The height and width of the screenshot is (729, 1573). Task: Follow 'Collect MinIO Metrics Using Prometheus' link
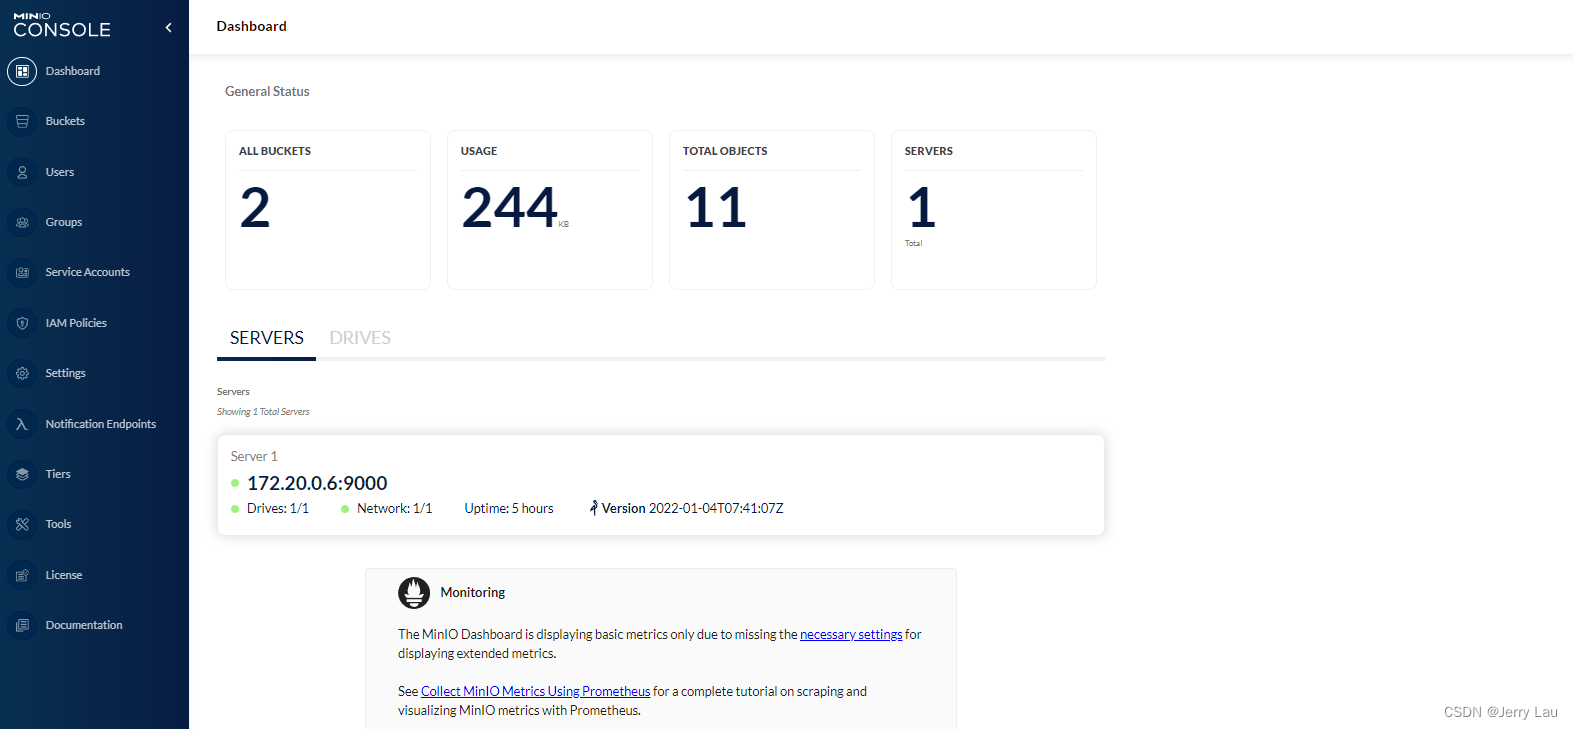point(535,692)
